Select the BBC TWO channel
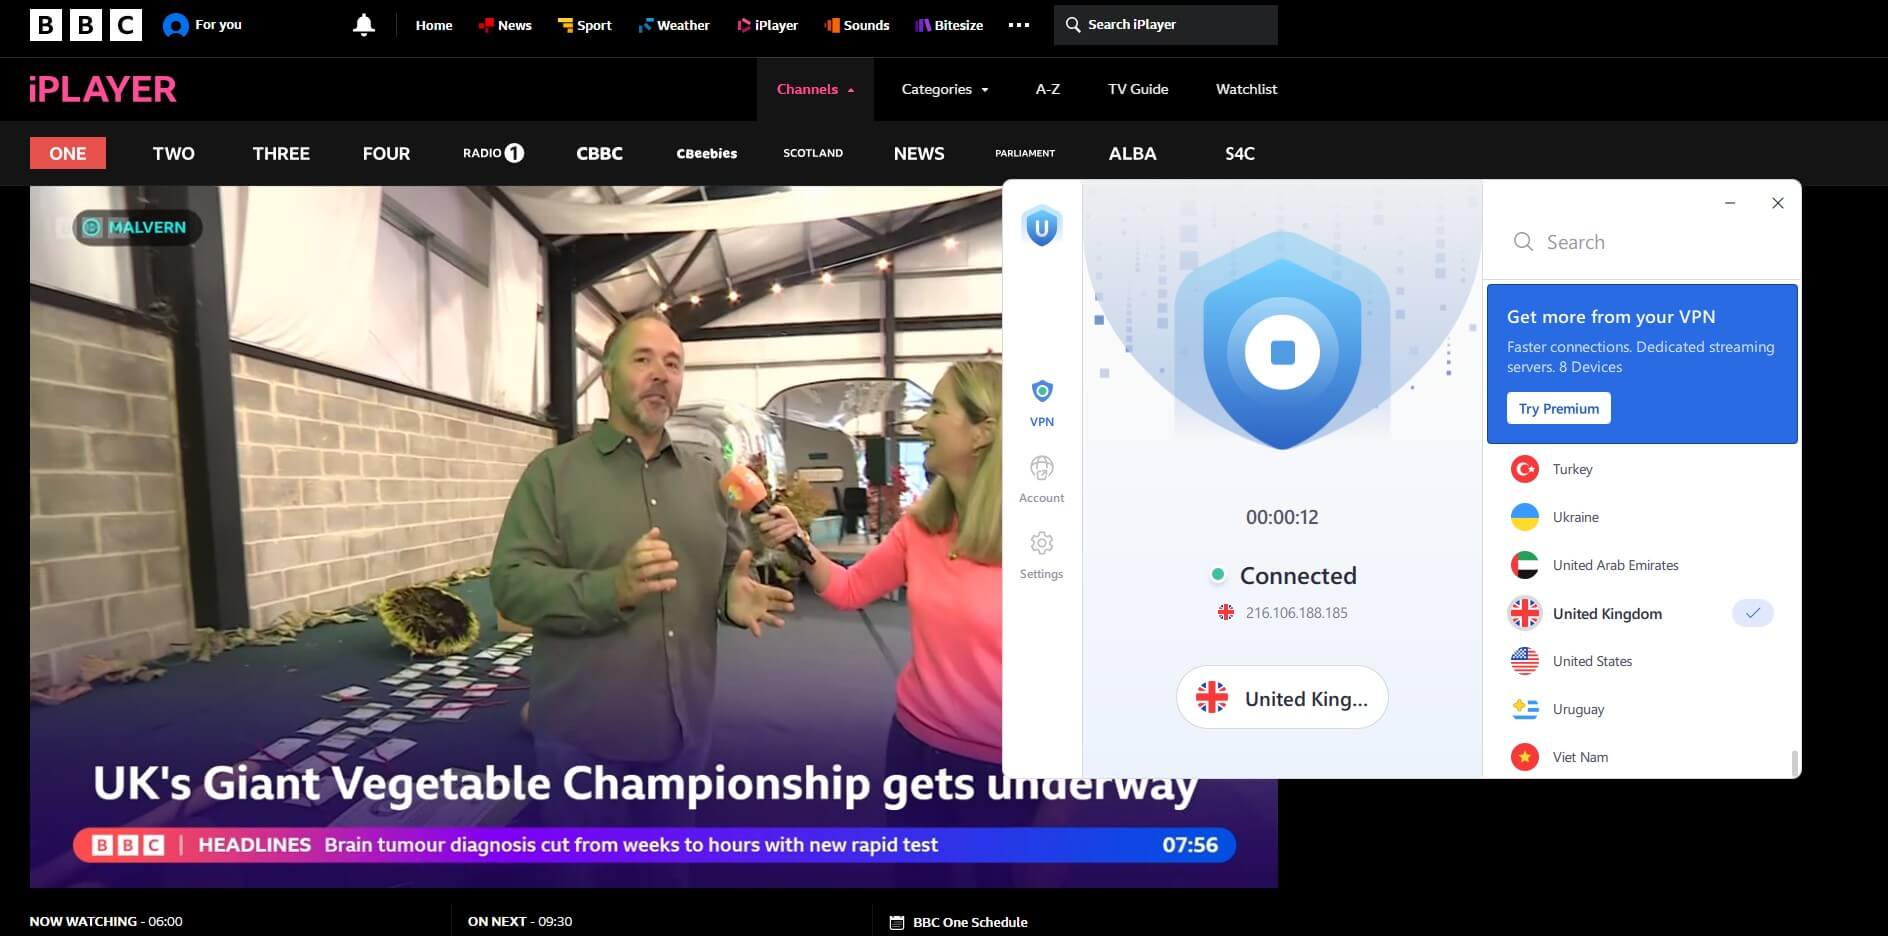The image size is (1888, 936). [174, 153]
